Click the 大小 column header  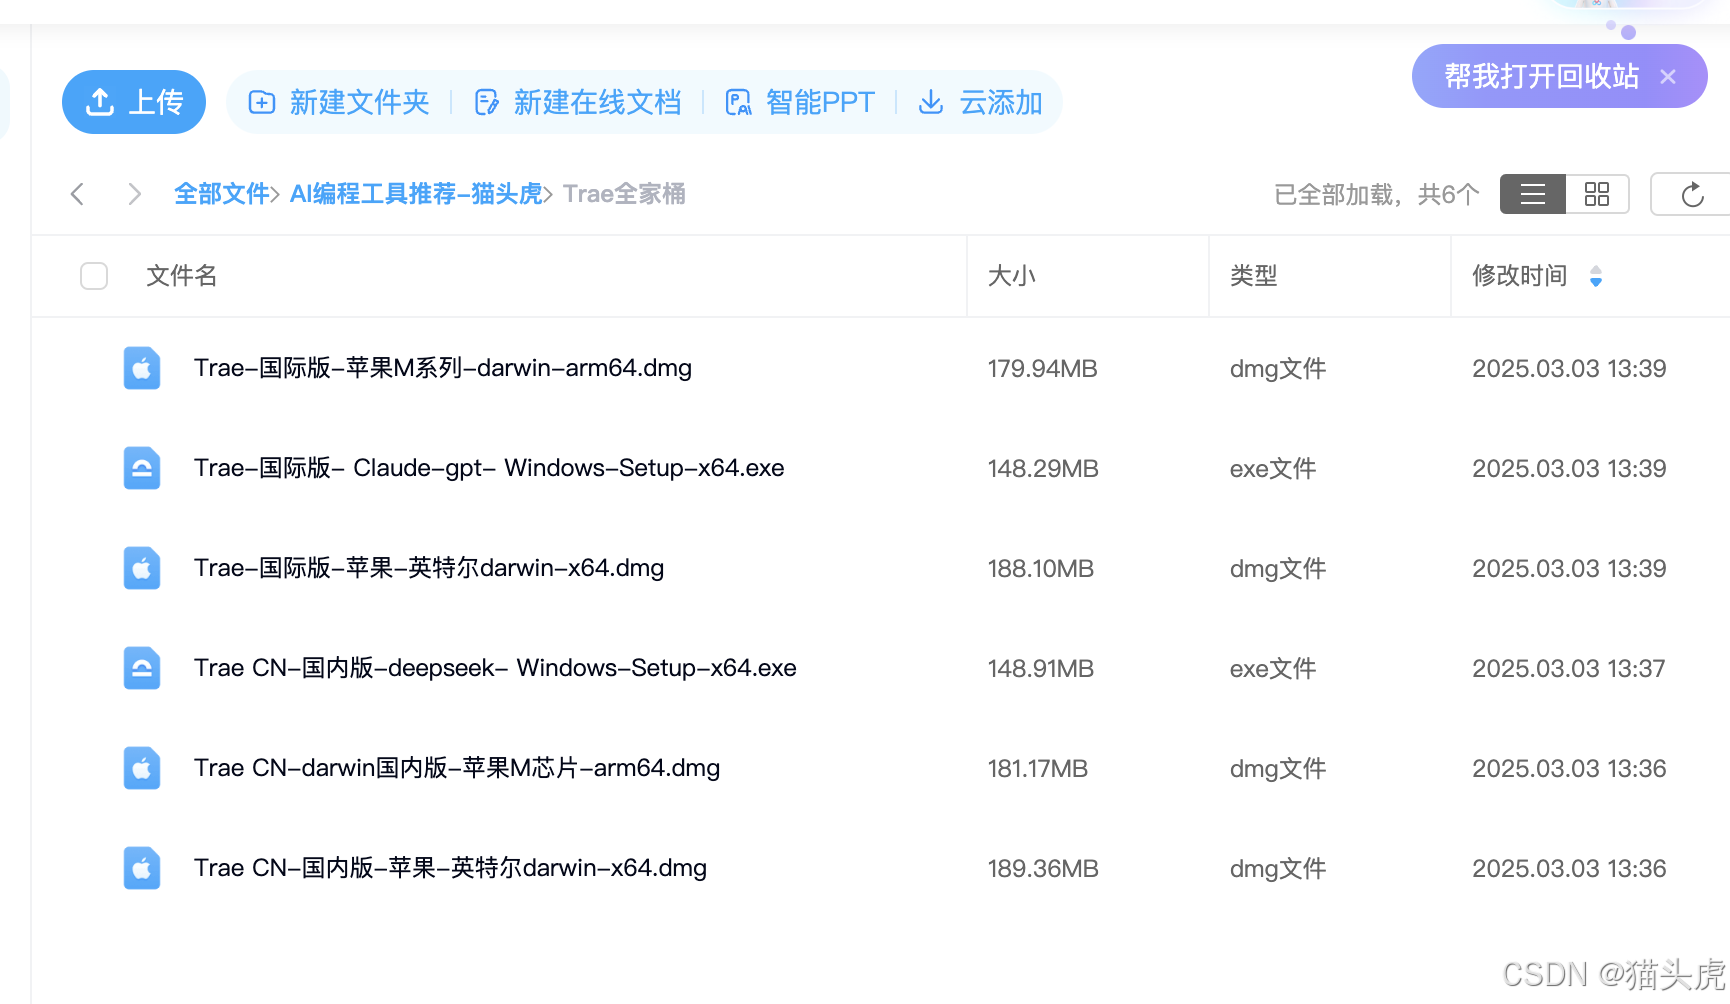(1012, 276)
